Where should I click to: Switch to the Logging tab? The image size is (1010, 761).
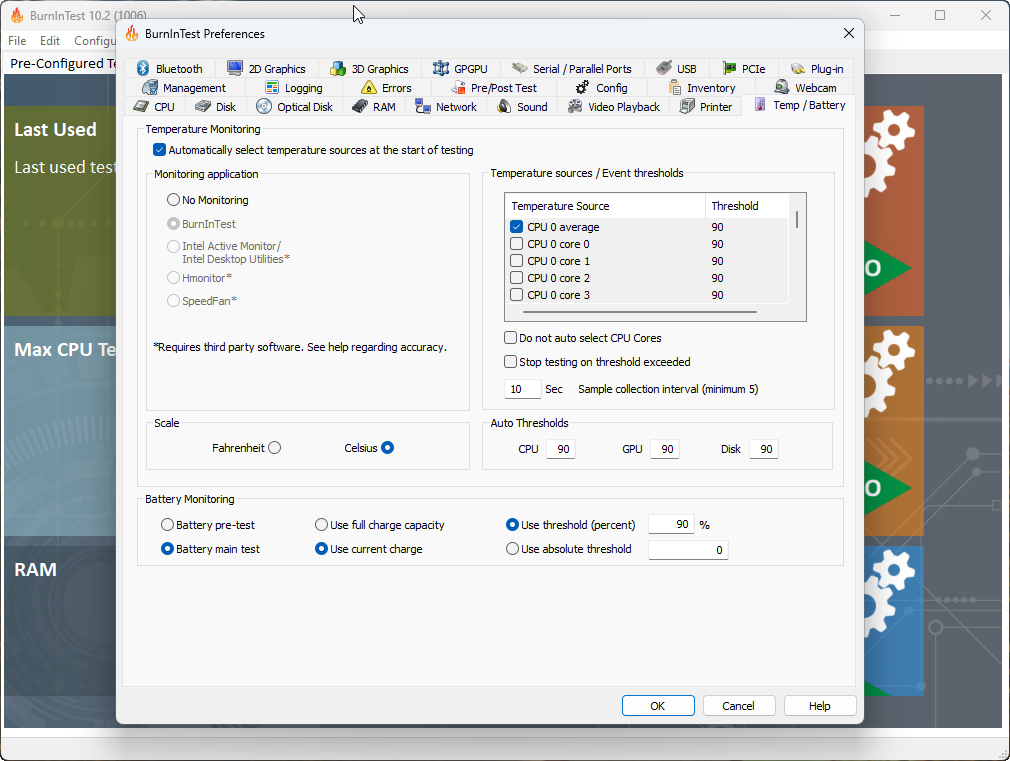[x=293, y=88]
